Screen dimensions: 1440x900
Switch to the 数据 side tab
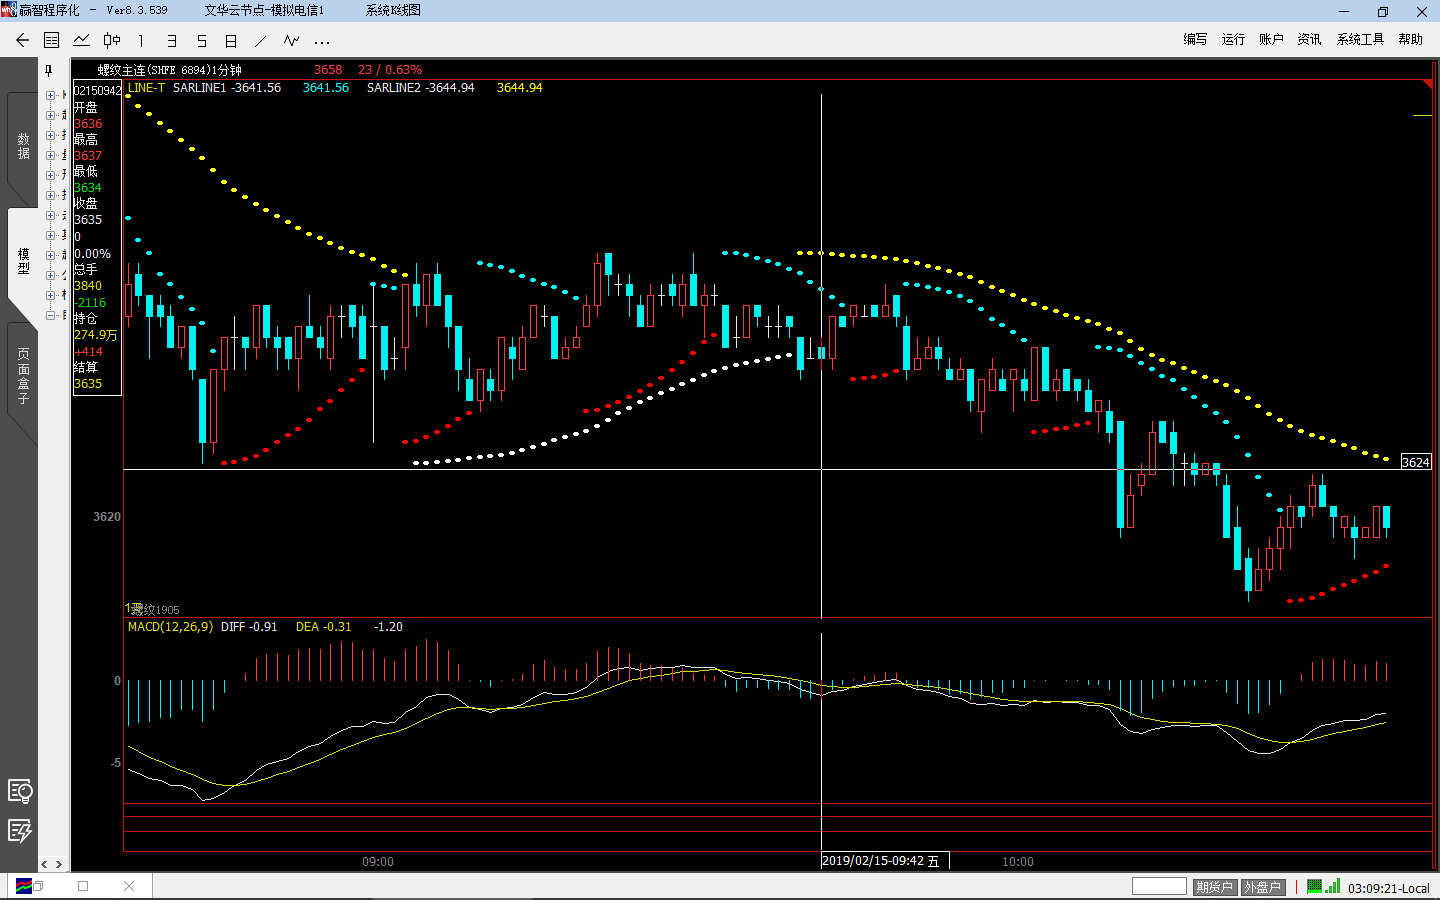(23, 146)
